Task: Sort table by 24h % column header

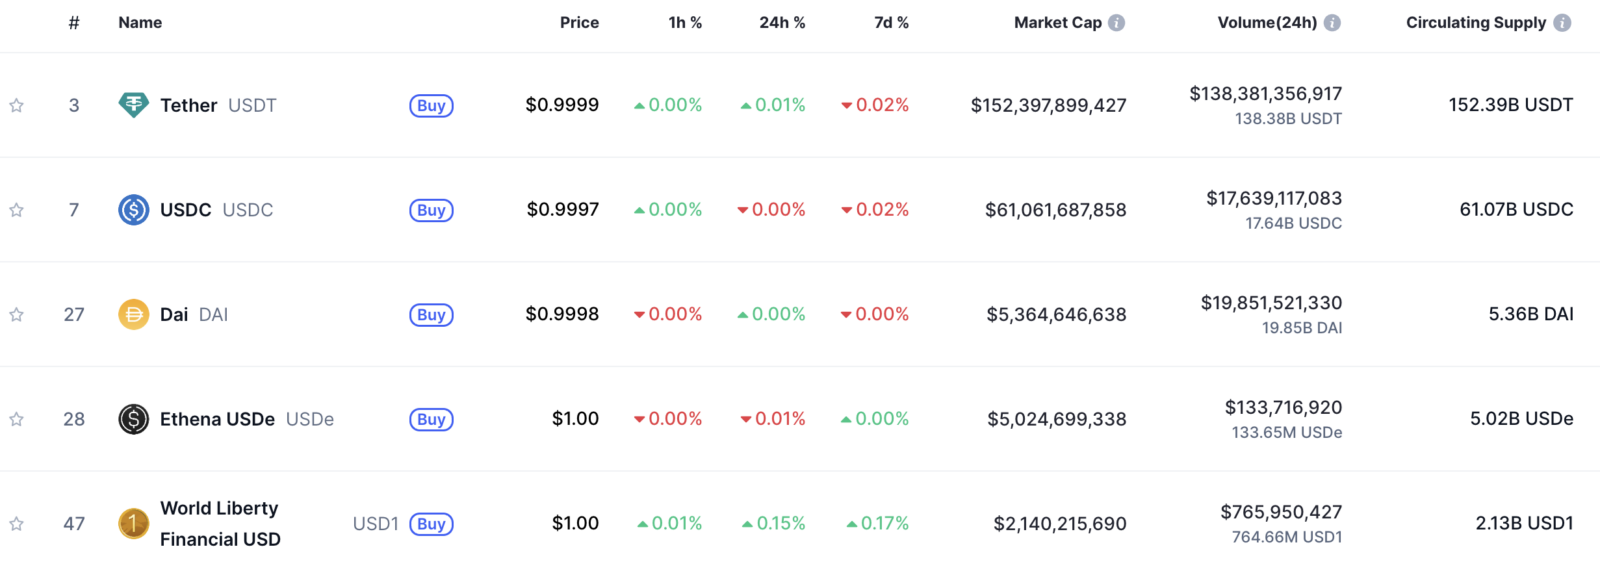Action: (x=782, y=22)
